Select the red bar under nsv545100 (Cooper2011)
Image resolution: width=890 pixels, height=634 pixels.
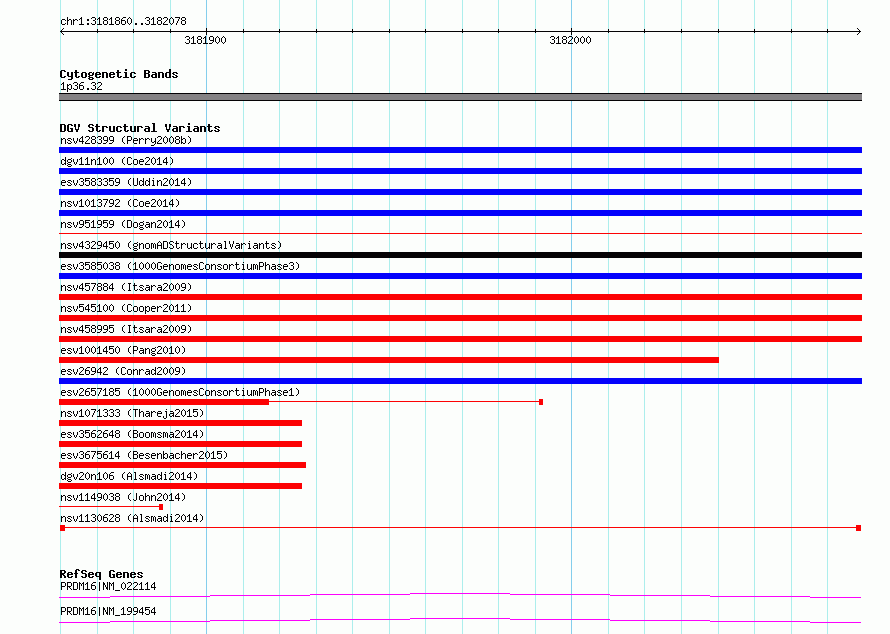click(x=460, y=318)
